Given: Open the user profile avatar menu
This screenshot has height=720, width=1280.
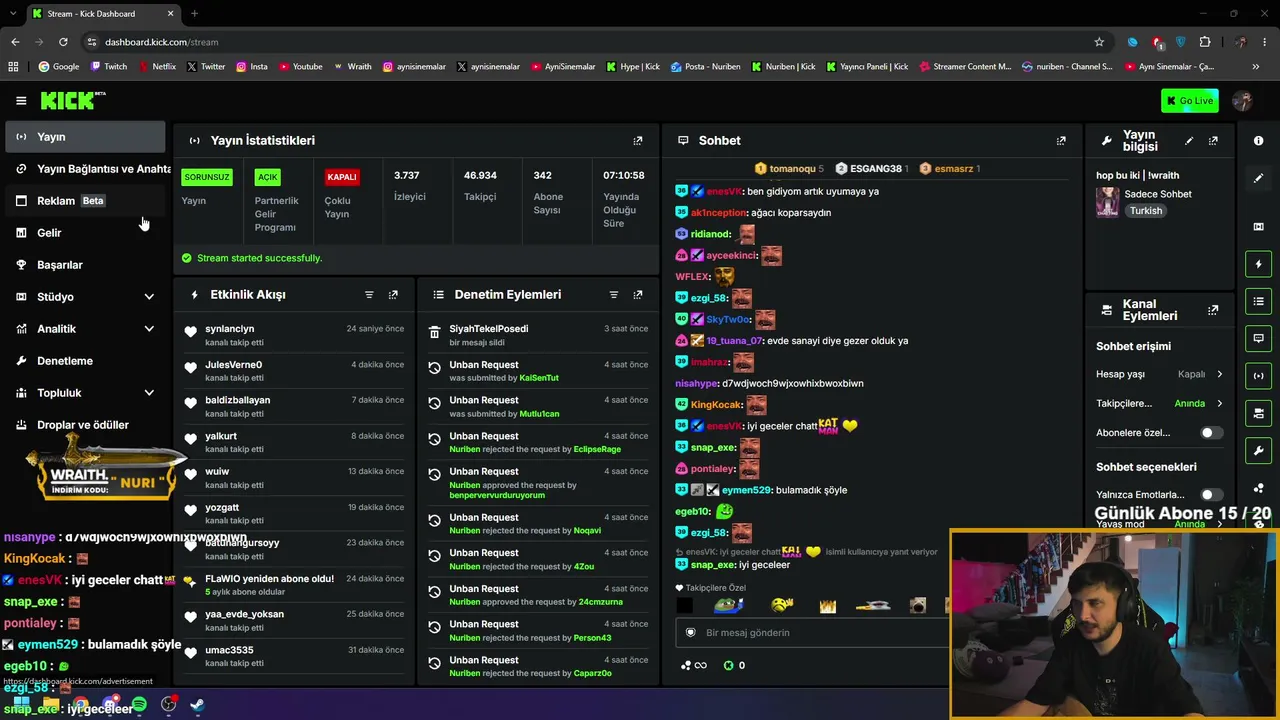Looking at the screenshot, I should coord(1243,100).
